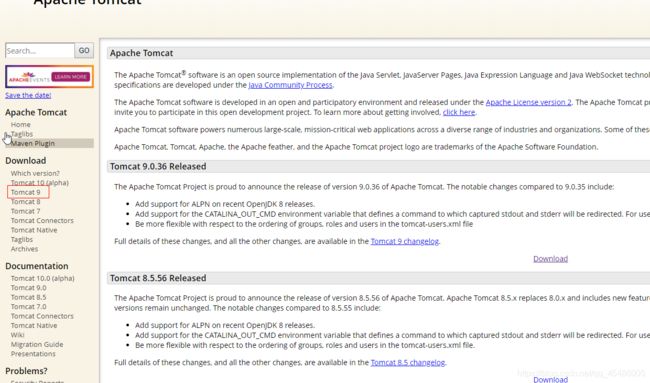Click Download under Tomcat 9.0.36 Released

click(551, 259)
